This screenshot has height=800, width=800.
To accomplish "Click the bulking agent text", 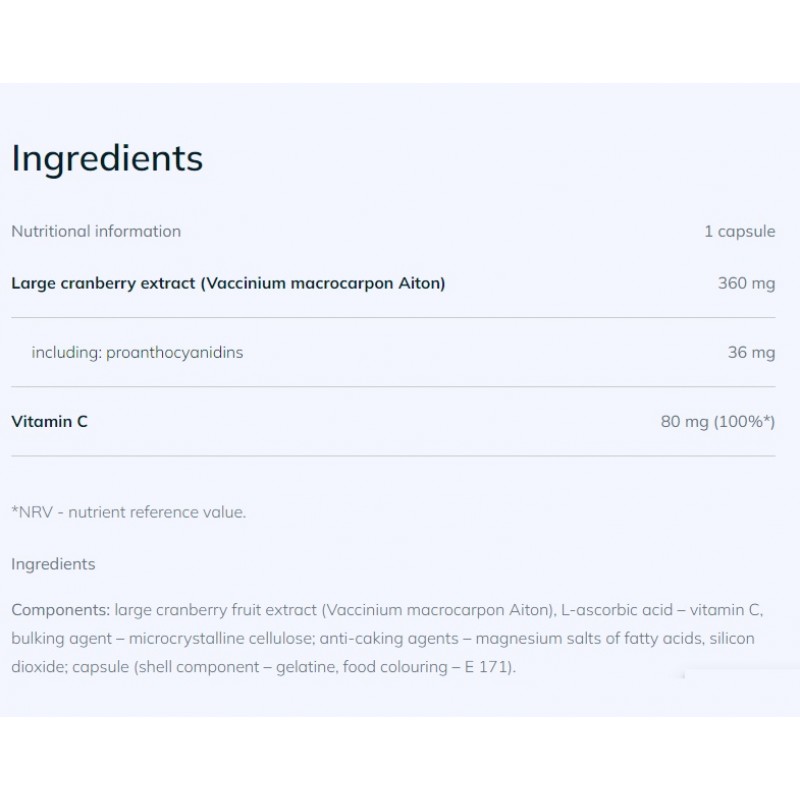I will coord(58,638).
